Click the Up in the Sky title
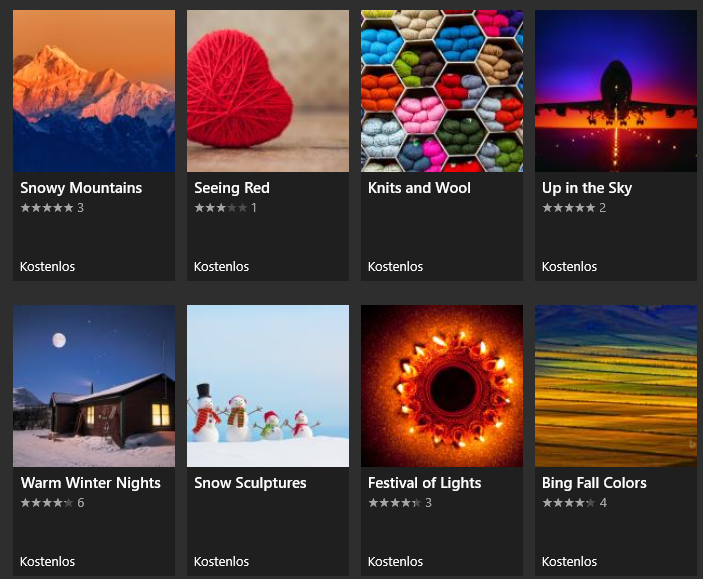This screenshot has width=703, height=579. 587,188
